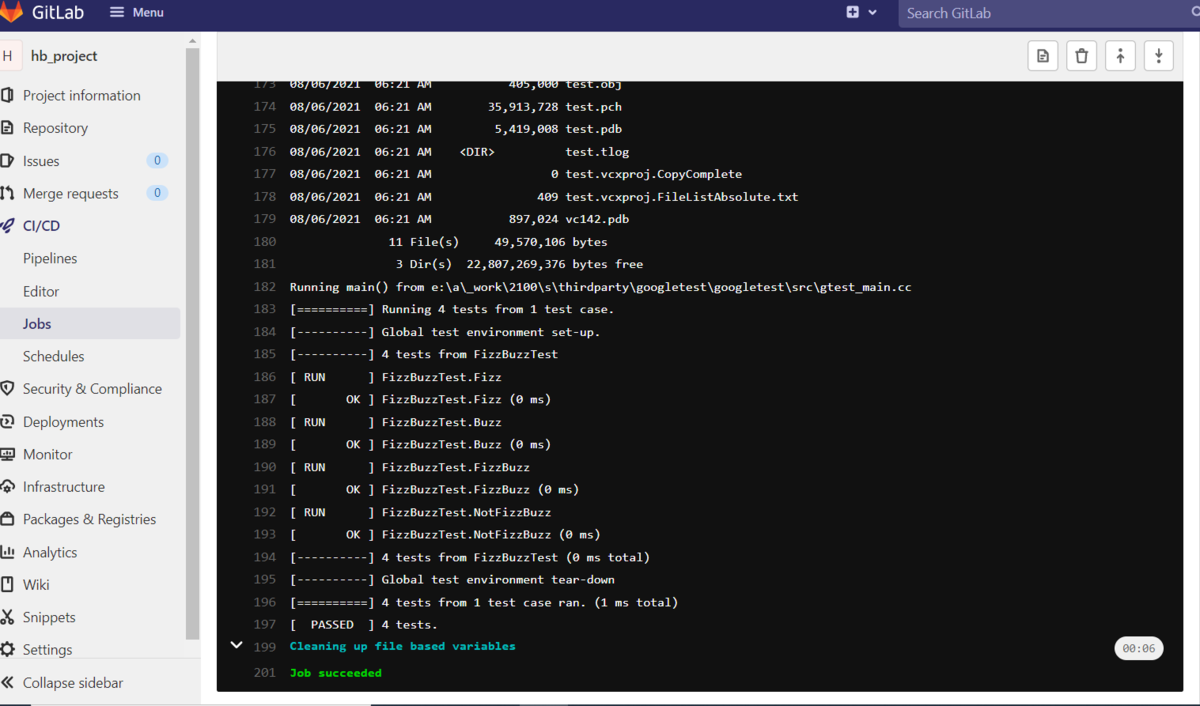Viewport: 1200px width, 706px height.
Task: Open the Analytics section
Action: click(50, 552)
